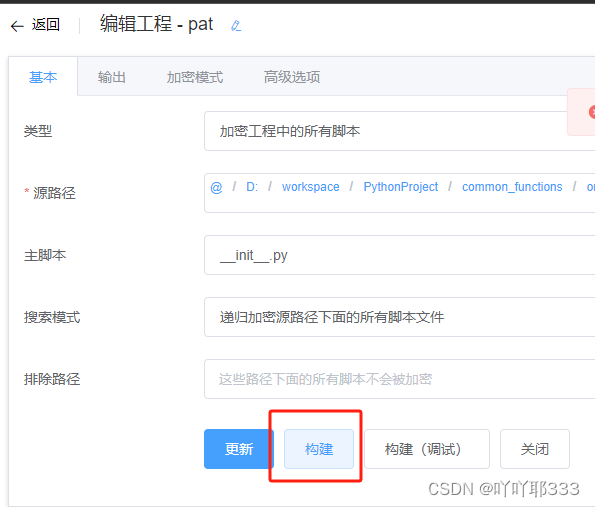Open the 高级选项 tab
595x507 pixels.
pyautogui.click(x=292, y=77)
